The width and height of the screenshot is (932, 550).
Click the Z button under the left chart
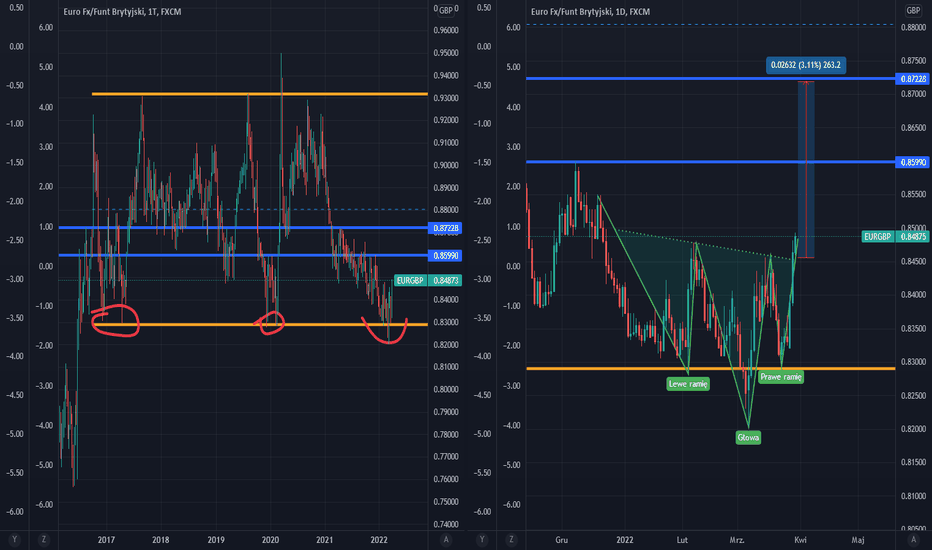click(x=43, y=540)
